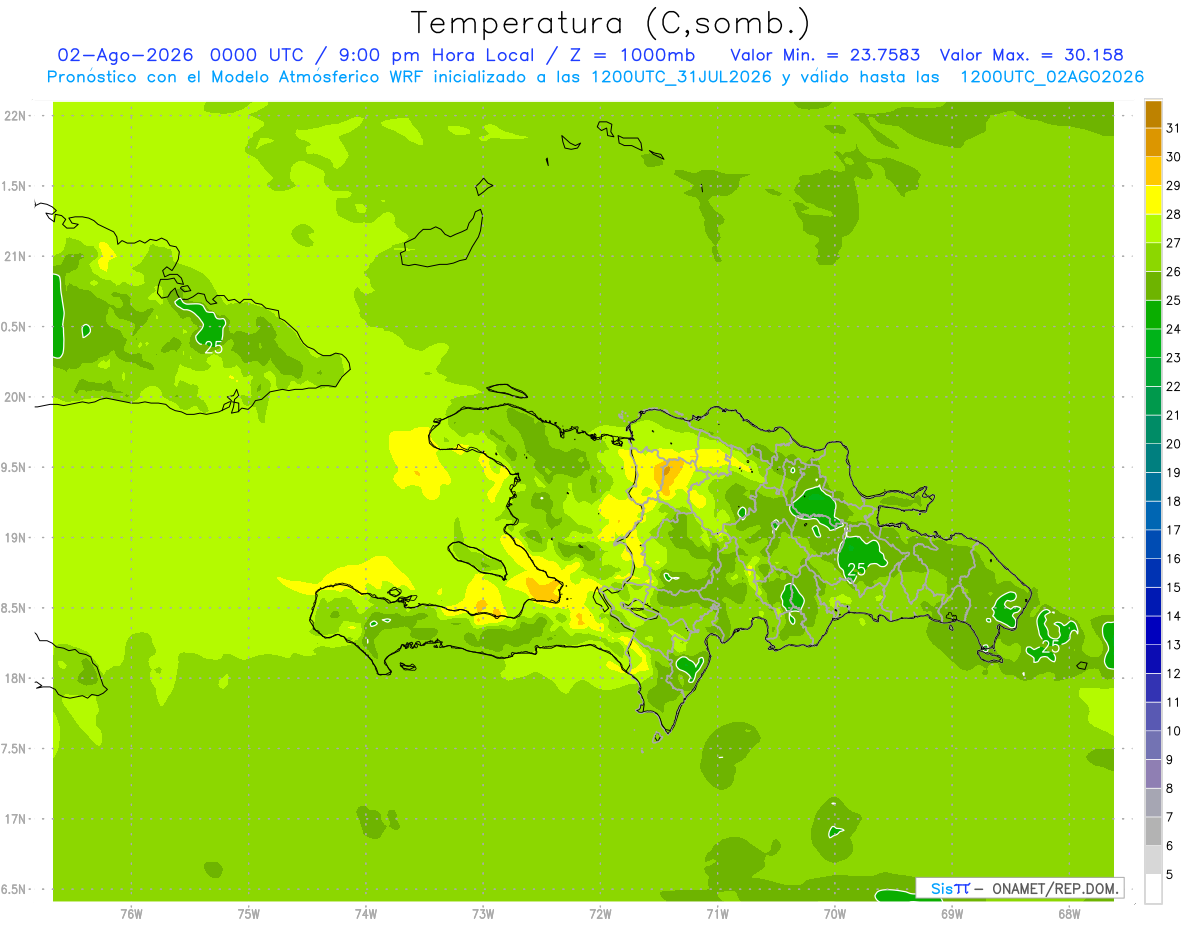The image size is (1200, 927).
Task: Click the "74W" longitude label
Action: click(366, 914)
